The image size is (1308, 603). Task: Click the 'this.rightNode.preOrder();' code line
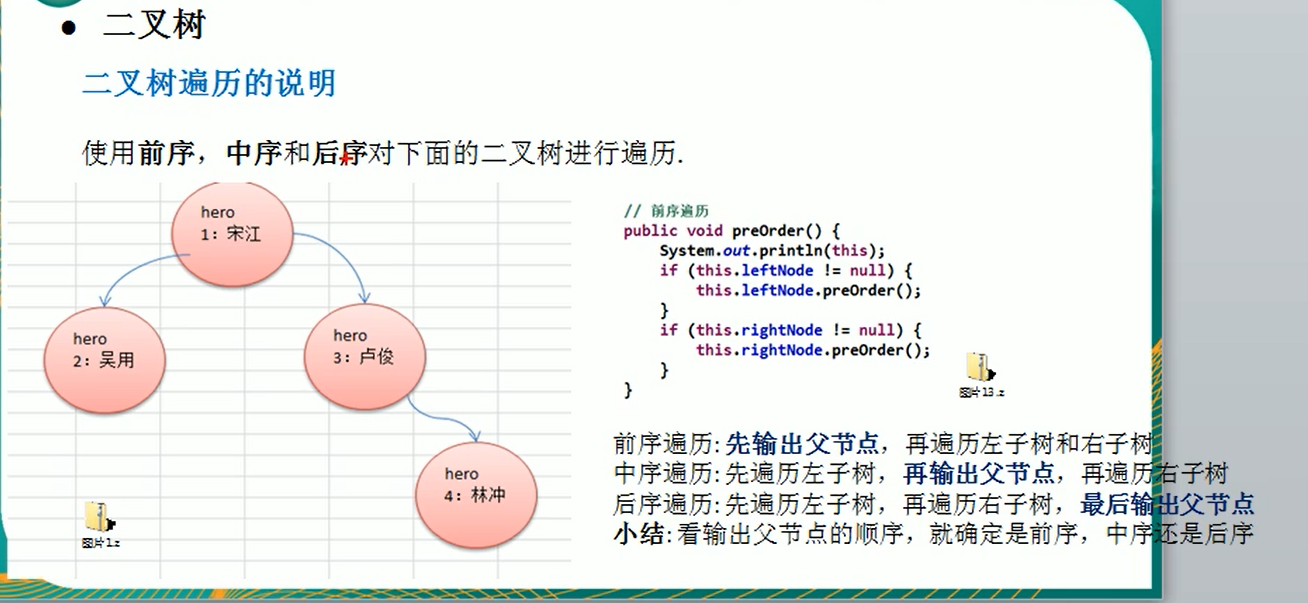click(x=813, y=350)
